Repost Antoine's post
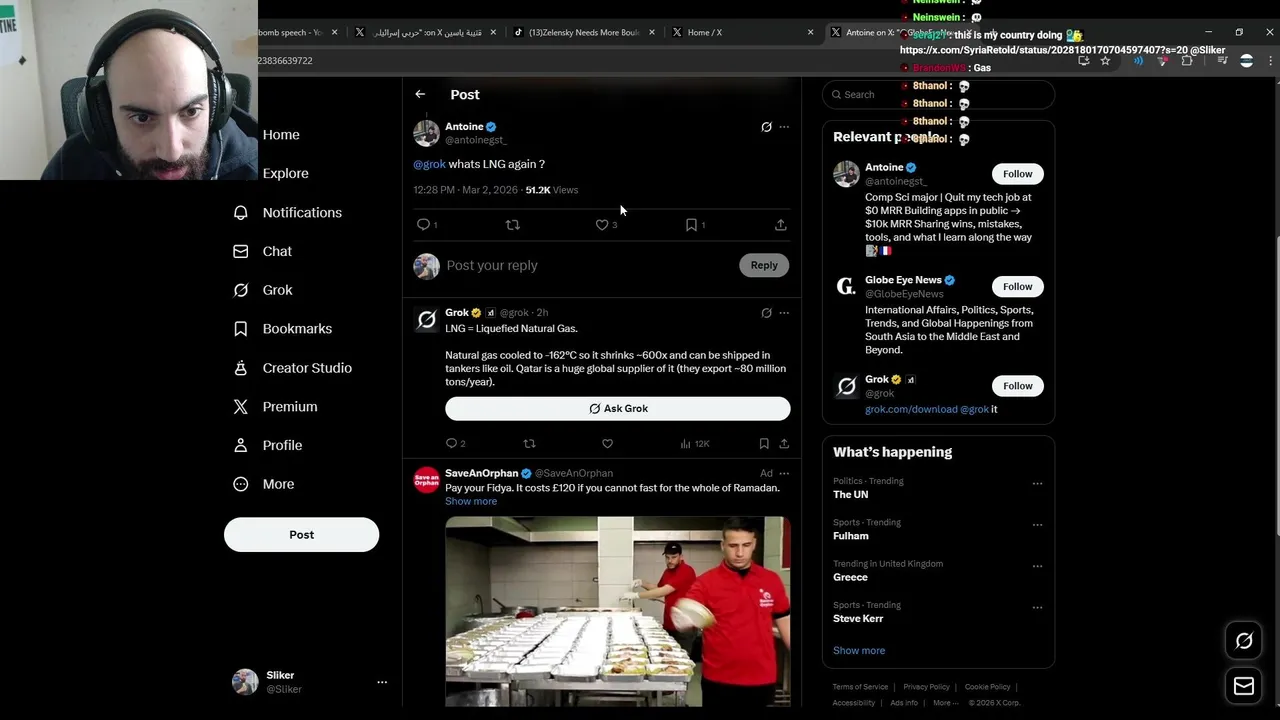This screenshot has height=720, width=1280. pos(513,225)
